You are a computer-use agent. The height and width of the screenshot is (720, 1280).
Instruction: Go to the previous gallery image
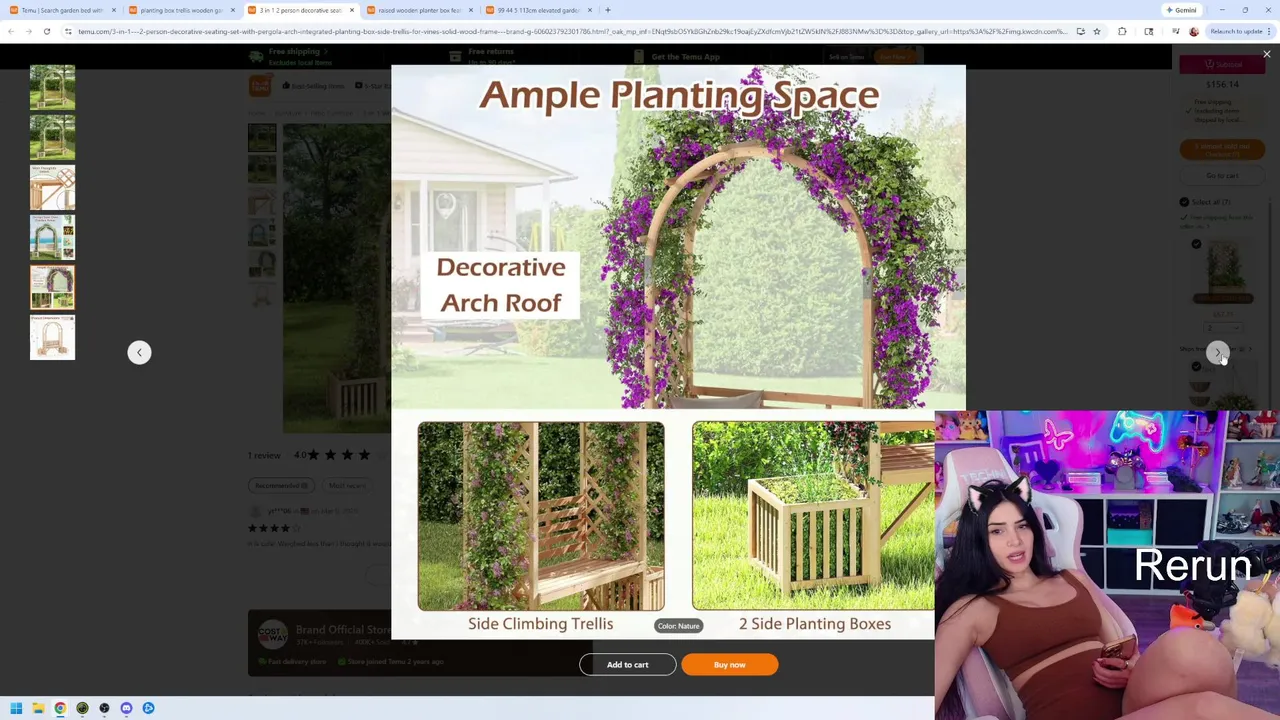click(x=139, y=352)
